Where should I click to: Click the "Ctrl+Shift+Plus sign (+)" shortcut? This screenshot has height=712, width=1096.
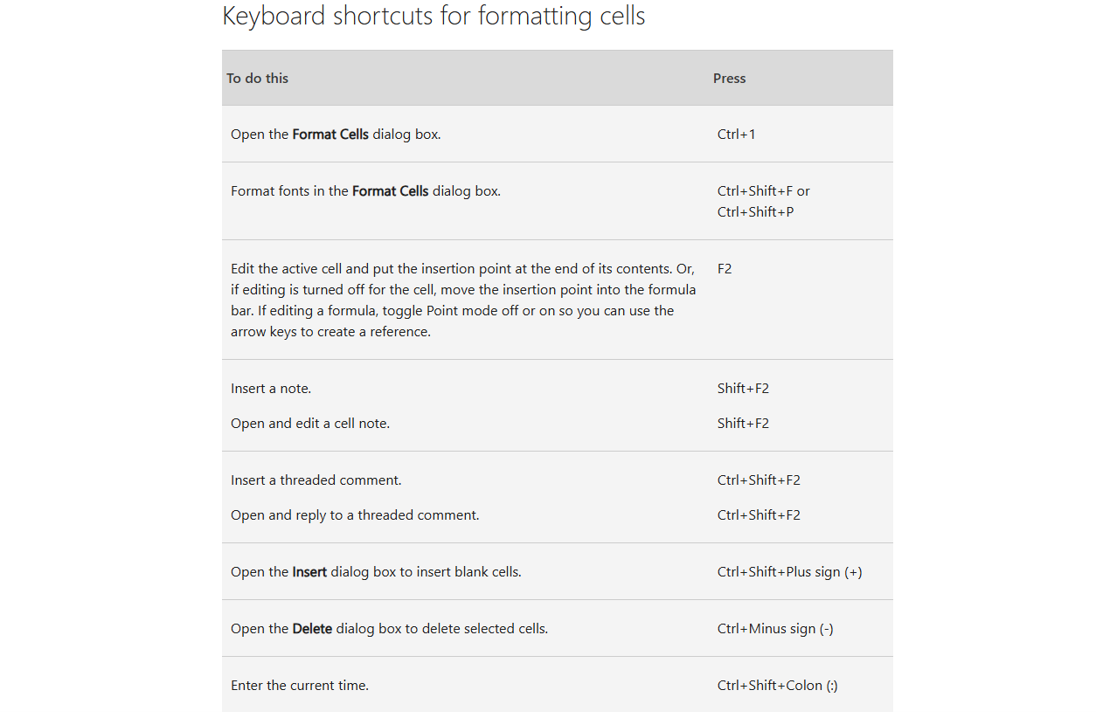point(789,572)
